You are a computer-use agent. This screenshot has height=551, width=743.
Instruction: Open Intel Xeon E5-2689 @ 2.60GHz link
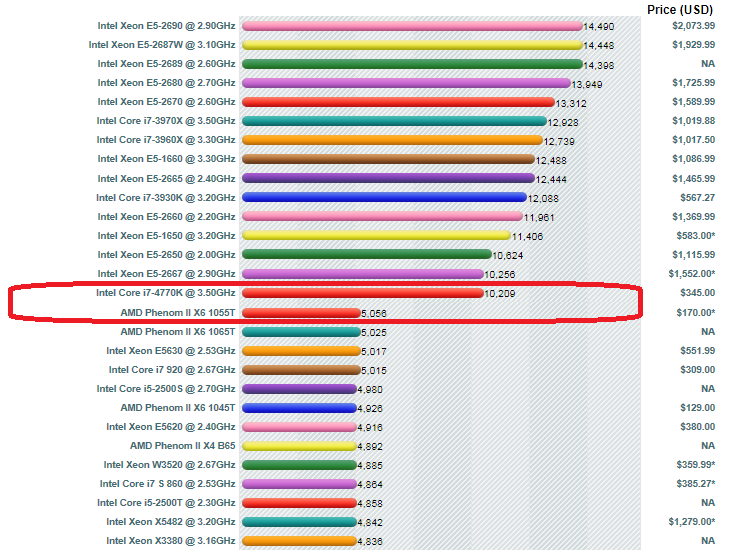coord(166,64)
